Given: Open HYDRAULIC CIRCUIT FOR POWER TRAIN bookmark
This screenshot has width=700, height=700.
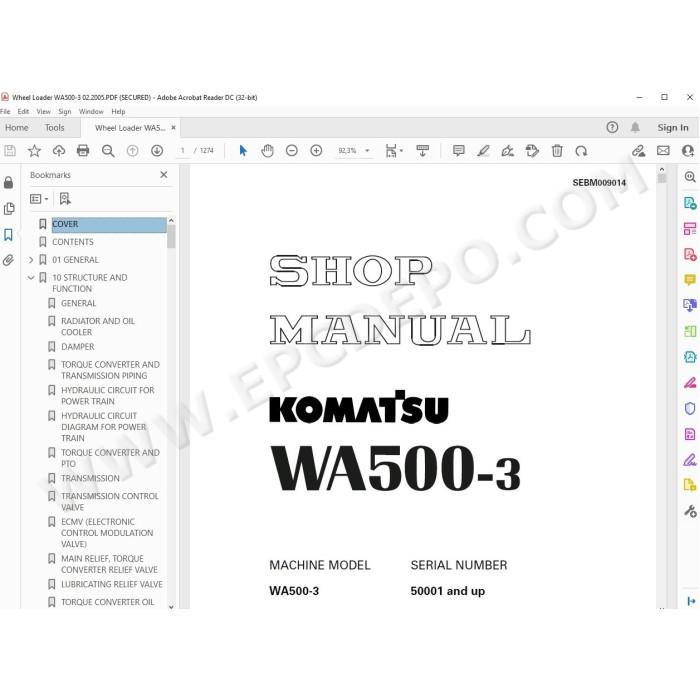Looking at the screenshot, I should click(x=108, y=396).
